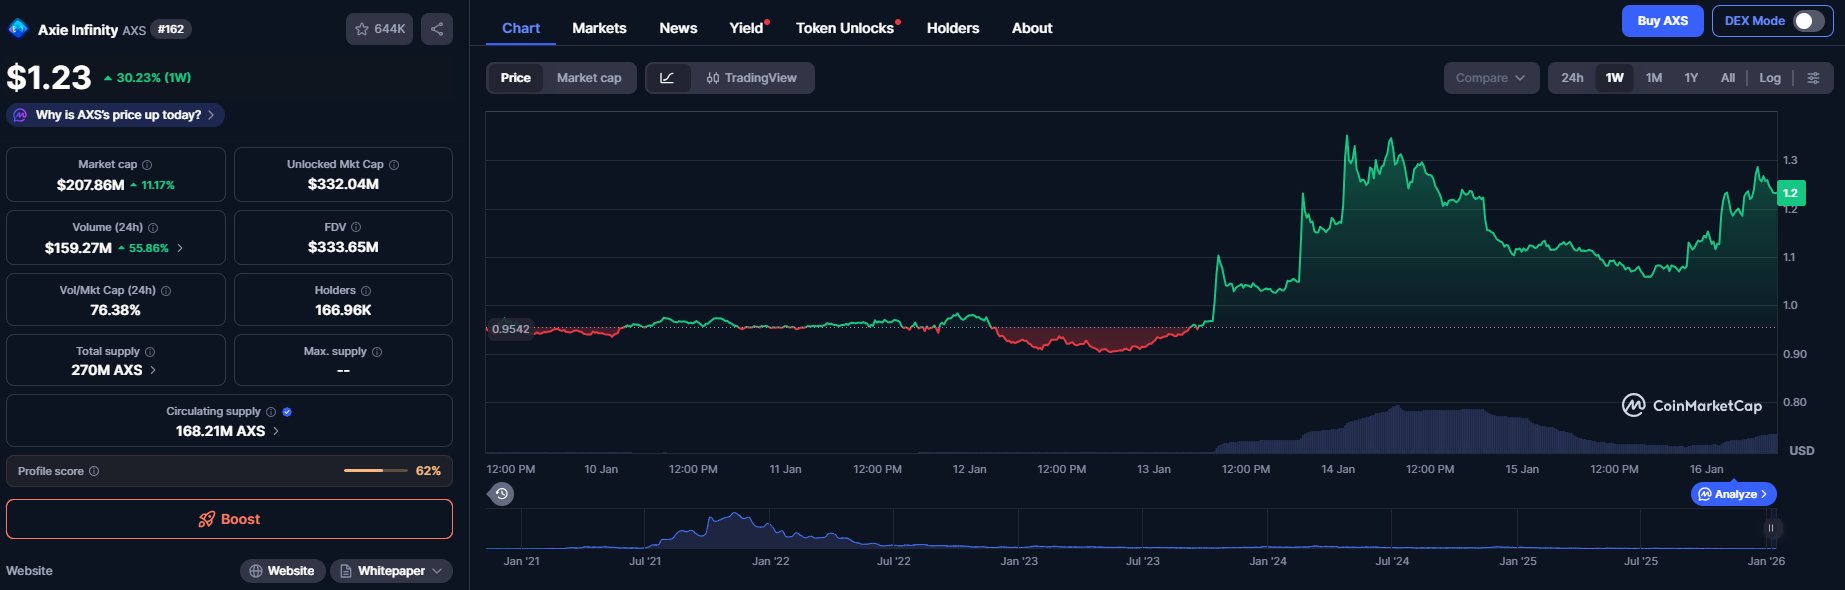The width and height of the screenshot is (1845, 590).
Task: Click the Holders info icon
Action: (x=366, y=291)
